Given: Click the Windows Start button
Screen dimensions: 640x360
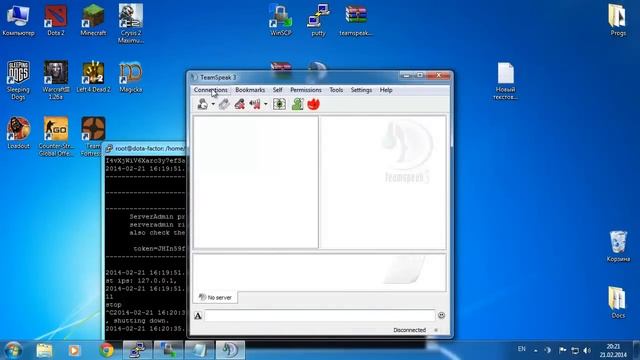Looking at the screenshot, I should point(13,350).
